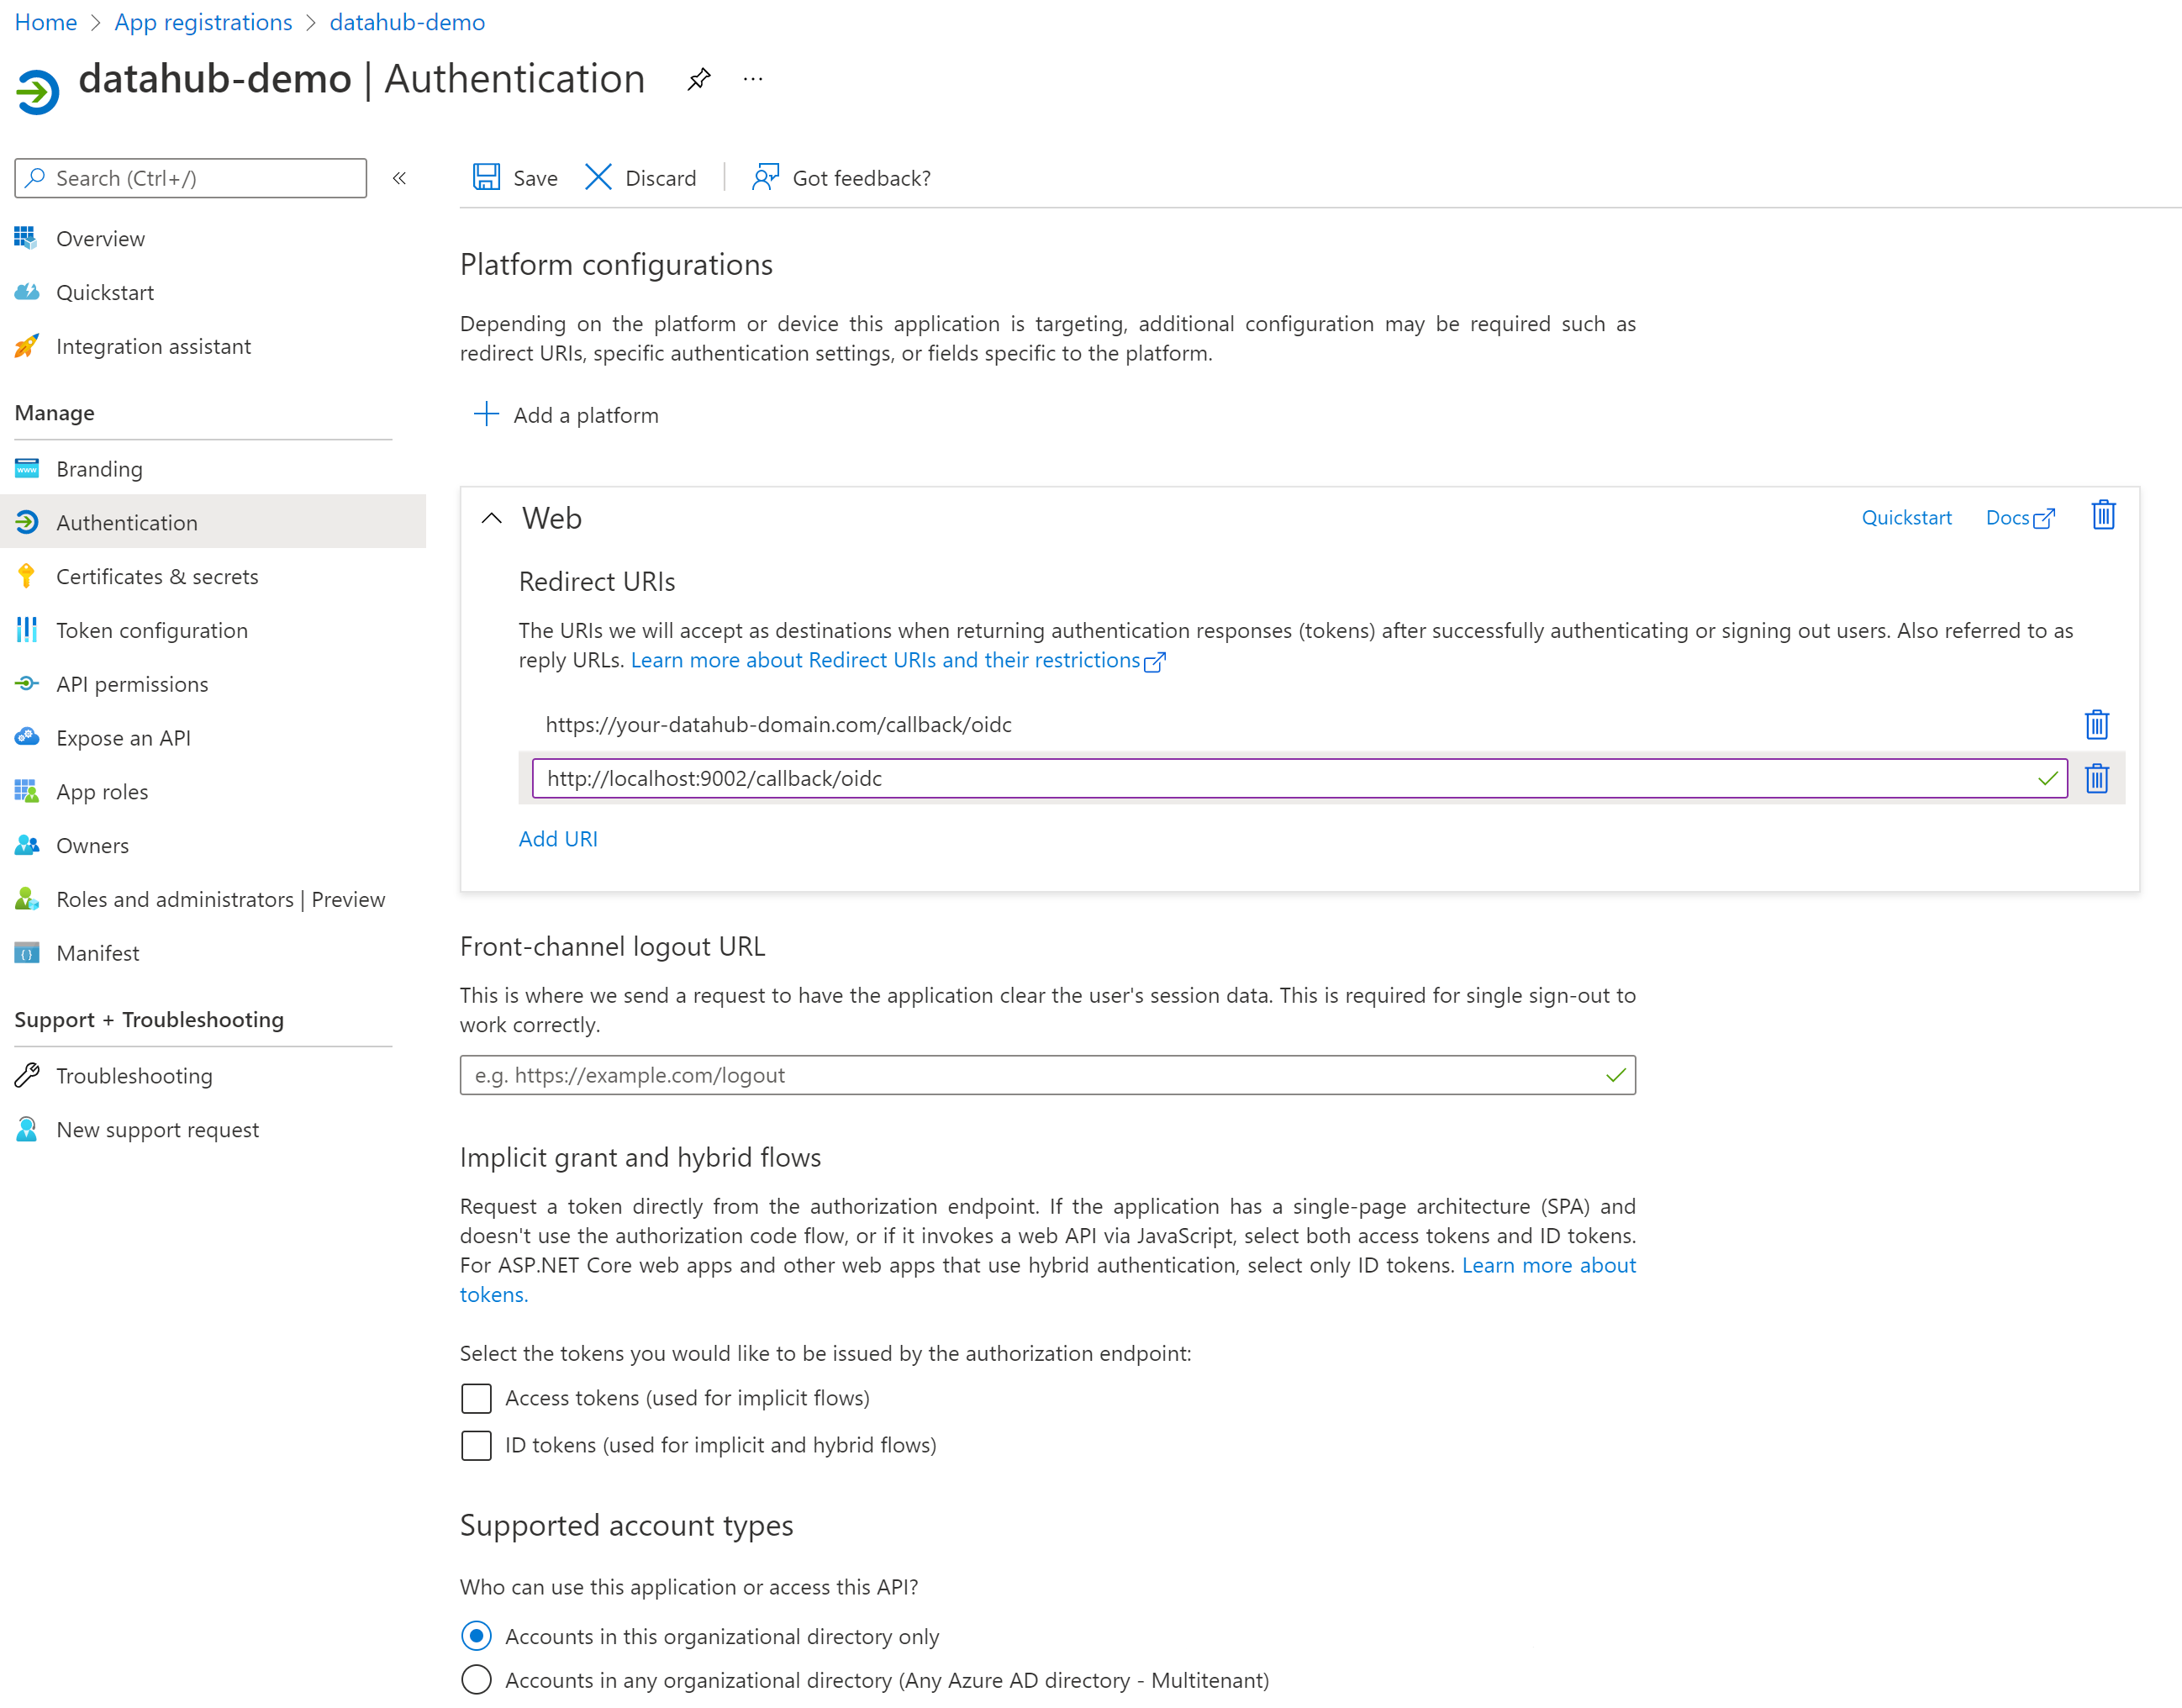Select Accounts in any organizational directory

pyautogui.click(x=476, y=1680)
